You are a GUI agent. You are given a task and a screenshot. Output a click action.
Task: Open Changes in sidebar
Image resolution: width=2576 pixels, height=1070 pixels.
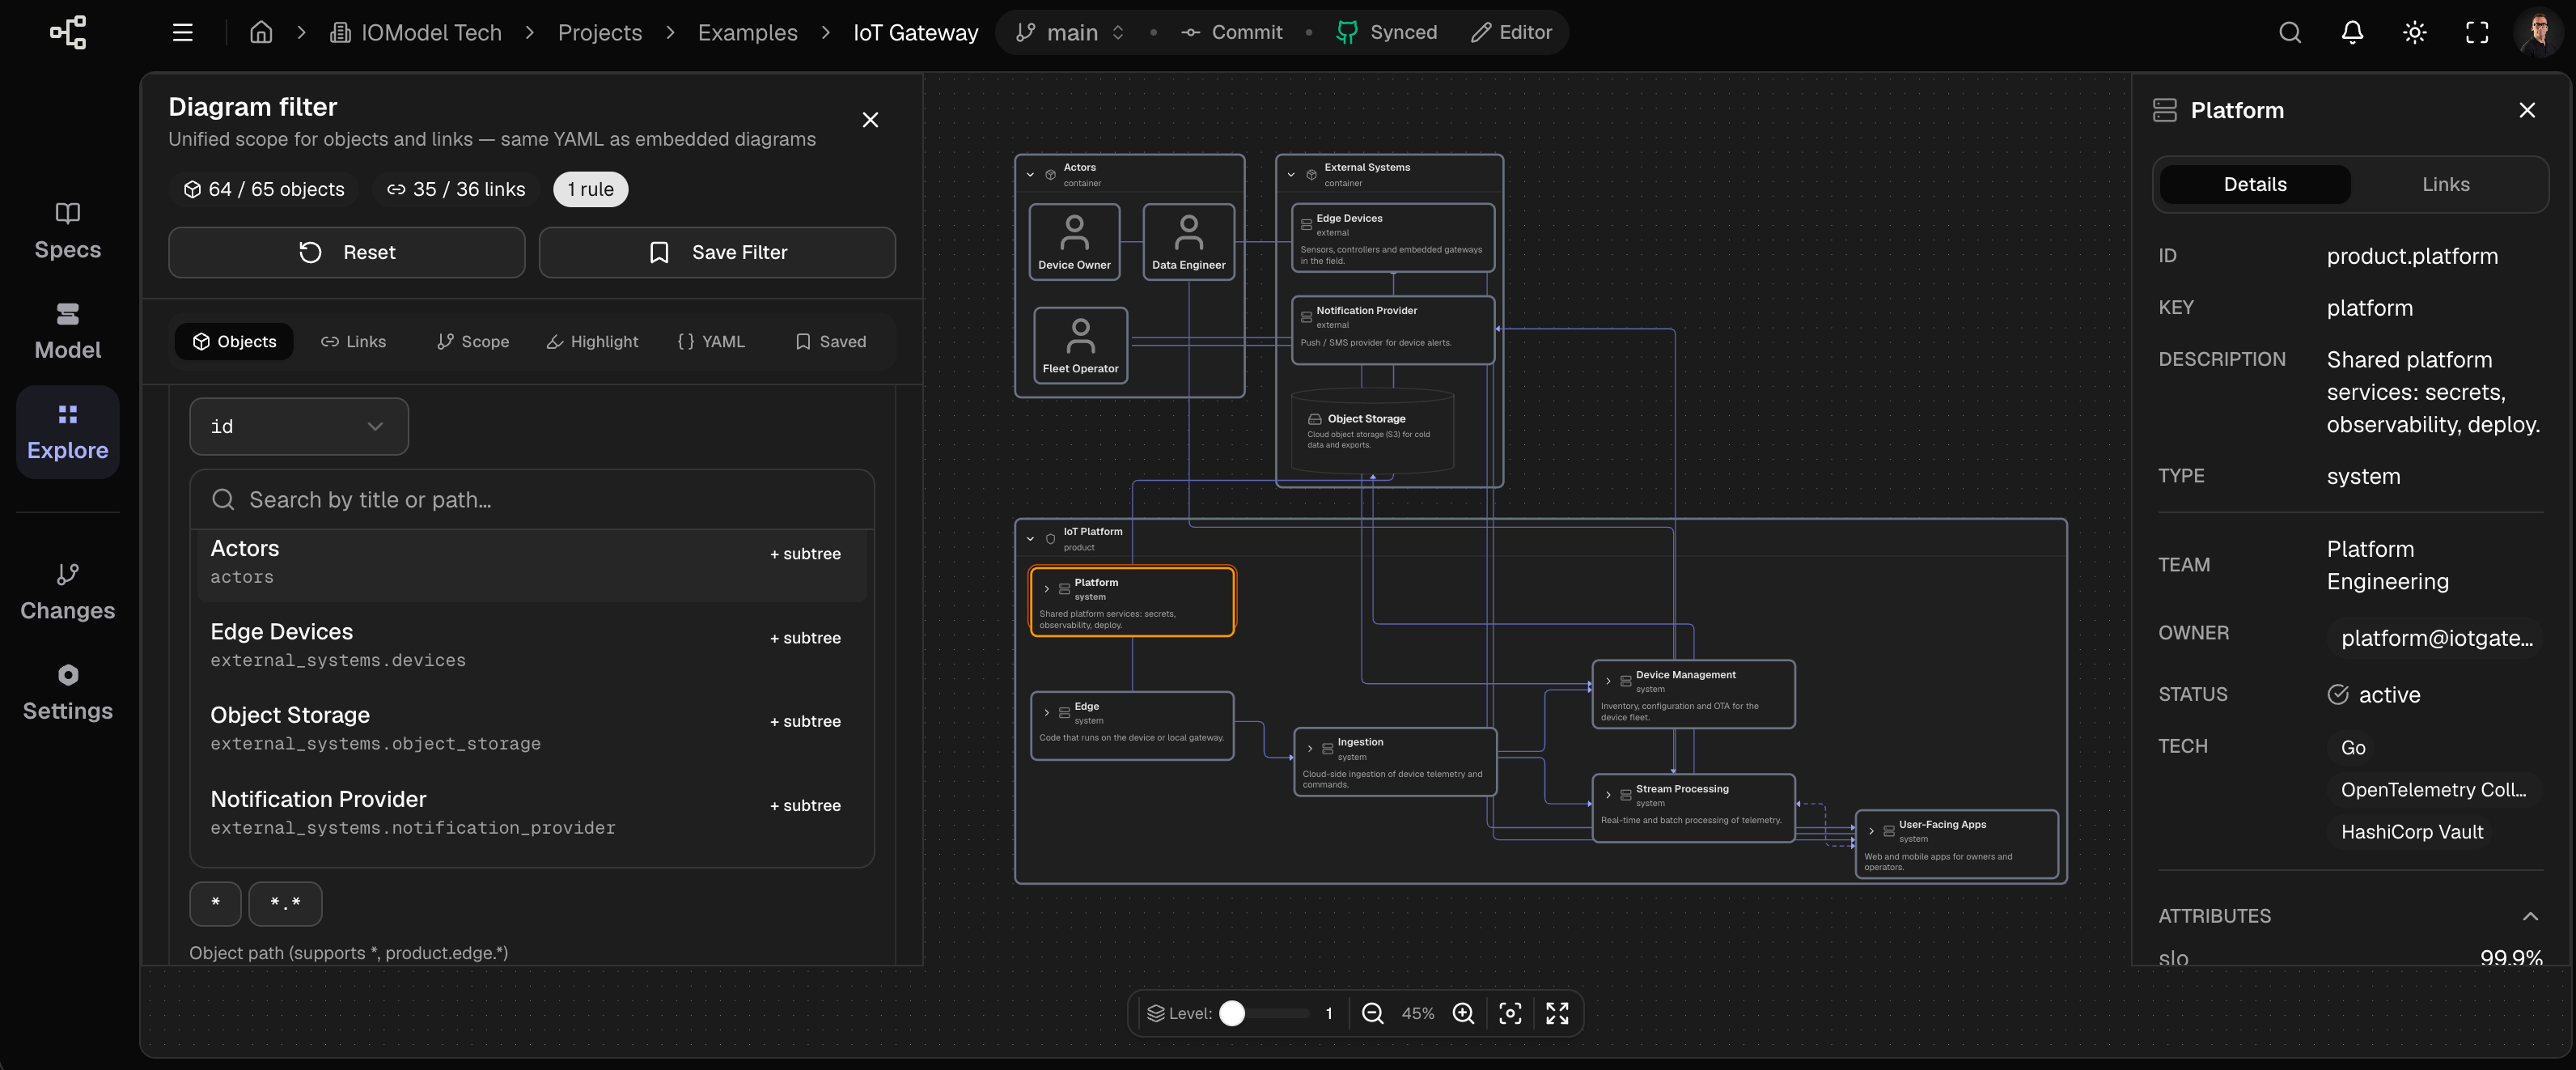(68, 592)
